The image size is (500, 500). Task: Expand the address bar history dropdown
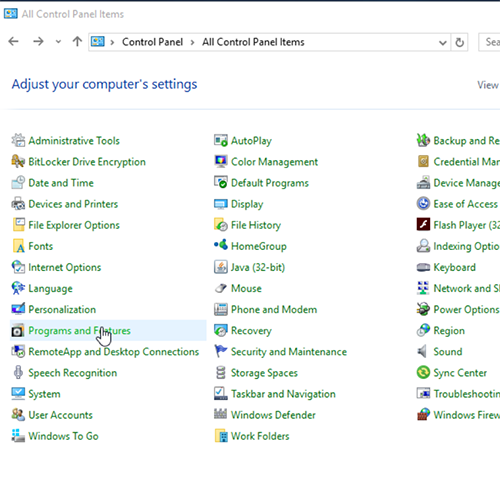point(443,42)
